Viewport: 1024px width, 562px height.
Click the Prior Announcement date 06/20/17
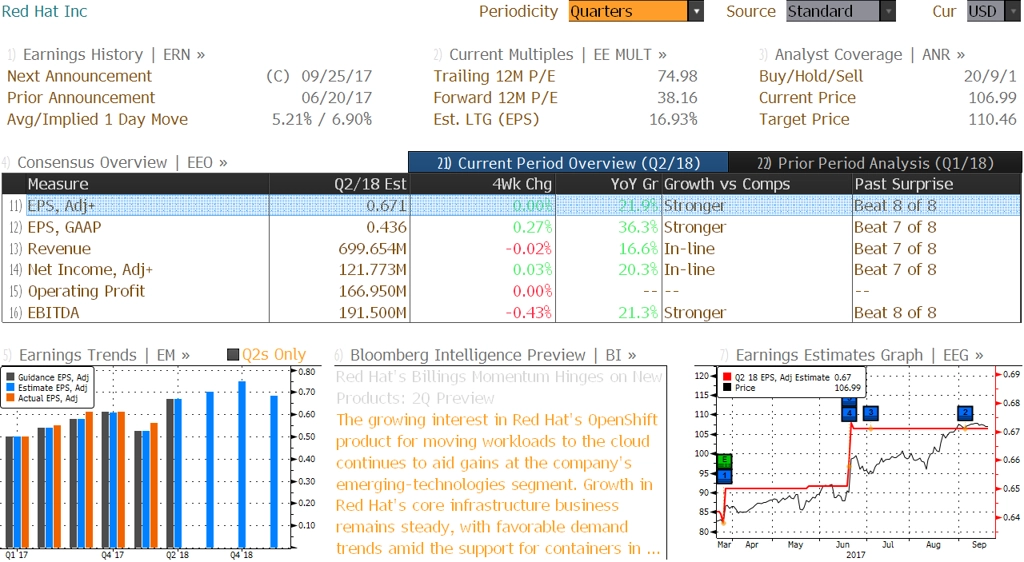coord(336,98)
